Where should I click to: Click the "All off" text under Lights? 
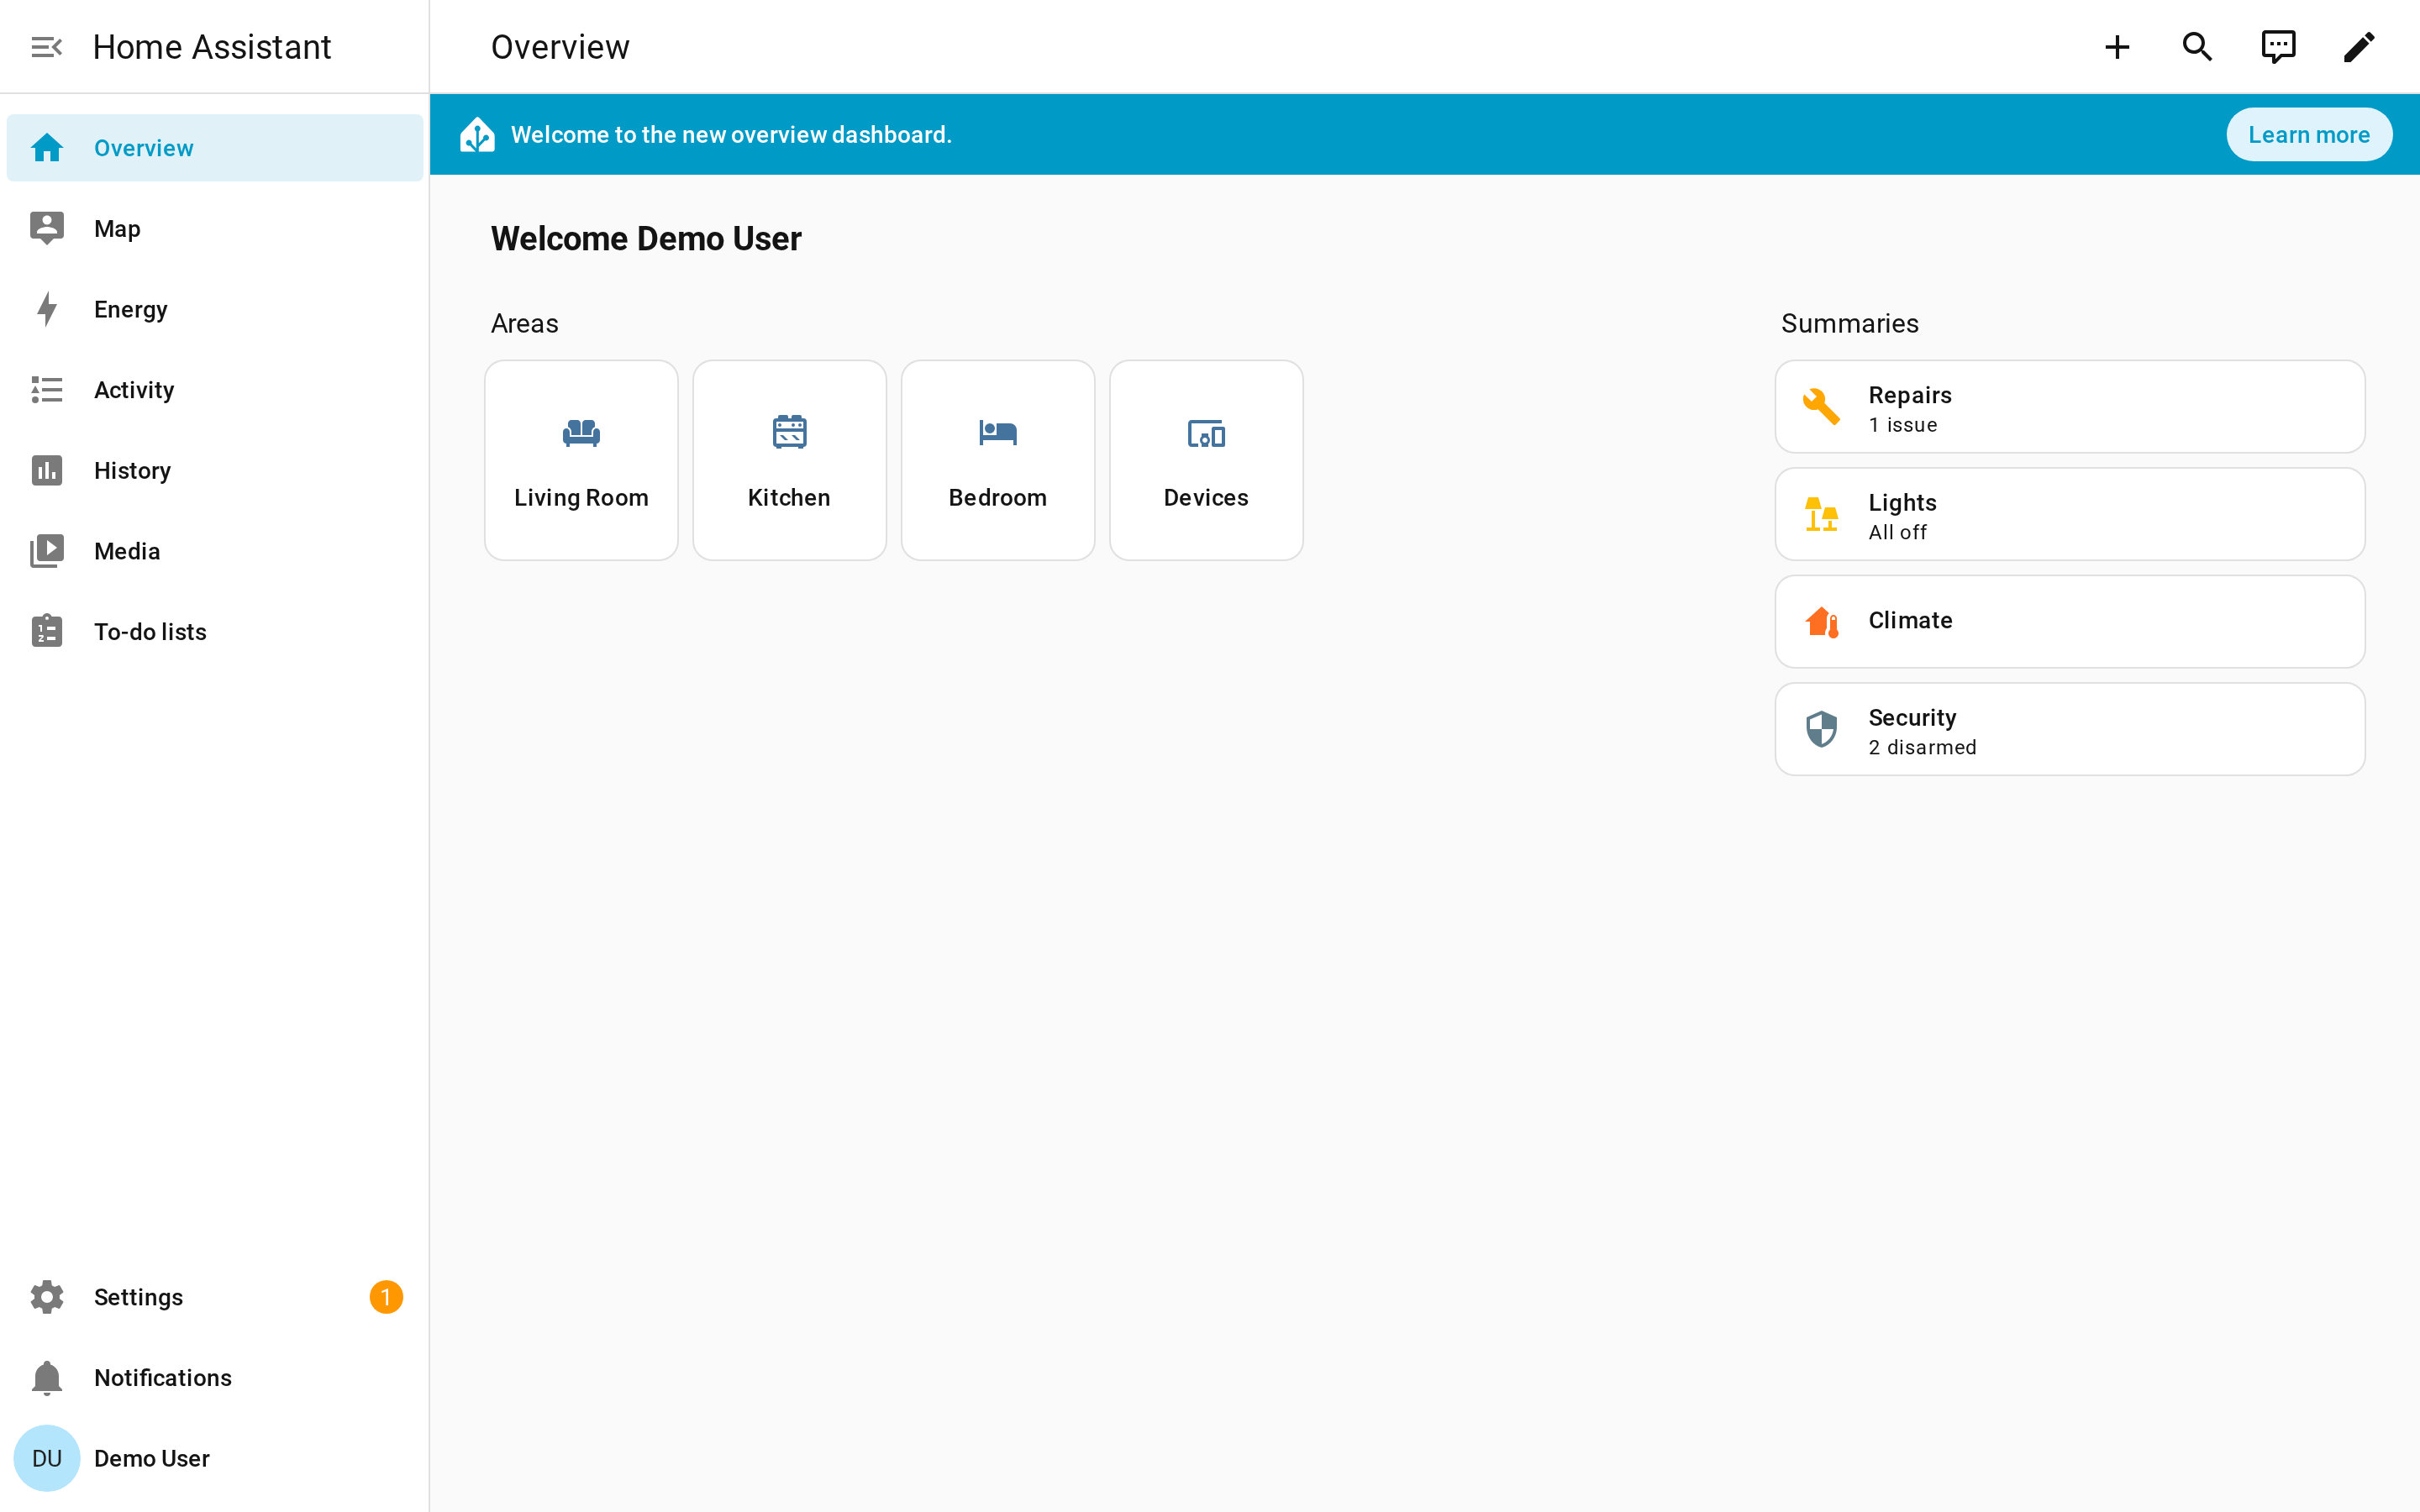tap(1897, 532)
